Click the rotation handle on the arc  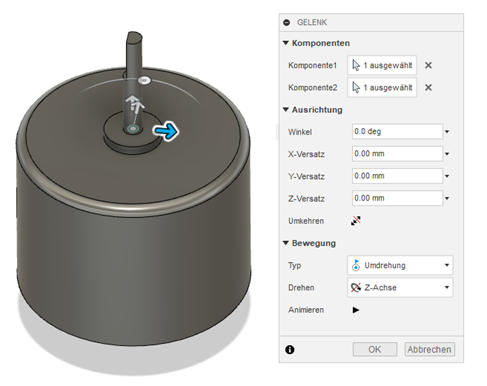point(144,81)
